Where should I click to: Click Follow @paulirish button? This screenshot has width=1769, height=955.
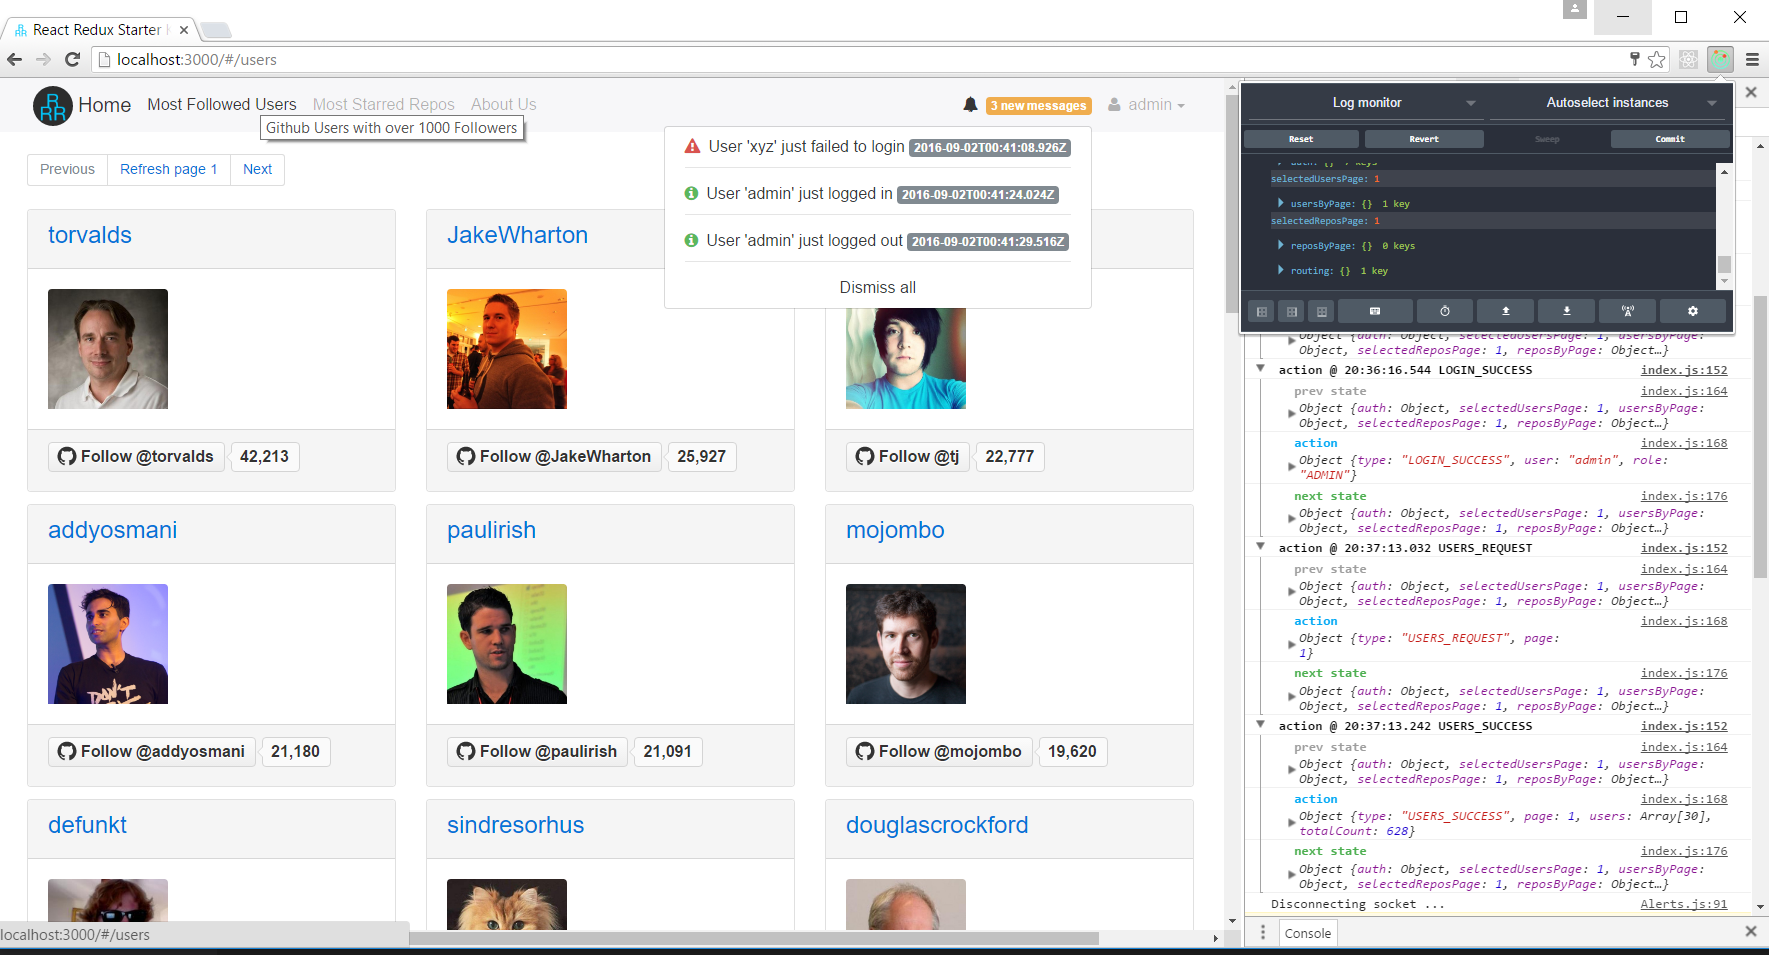[537, 751]
